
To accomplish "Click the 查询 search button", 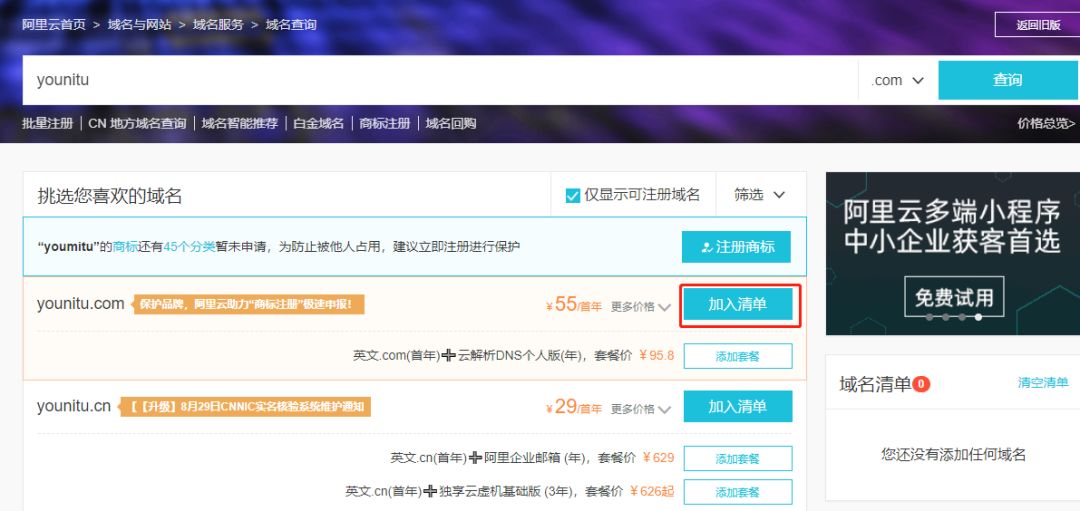I will click(x=1007, y=80).
